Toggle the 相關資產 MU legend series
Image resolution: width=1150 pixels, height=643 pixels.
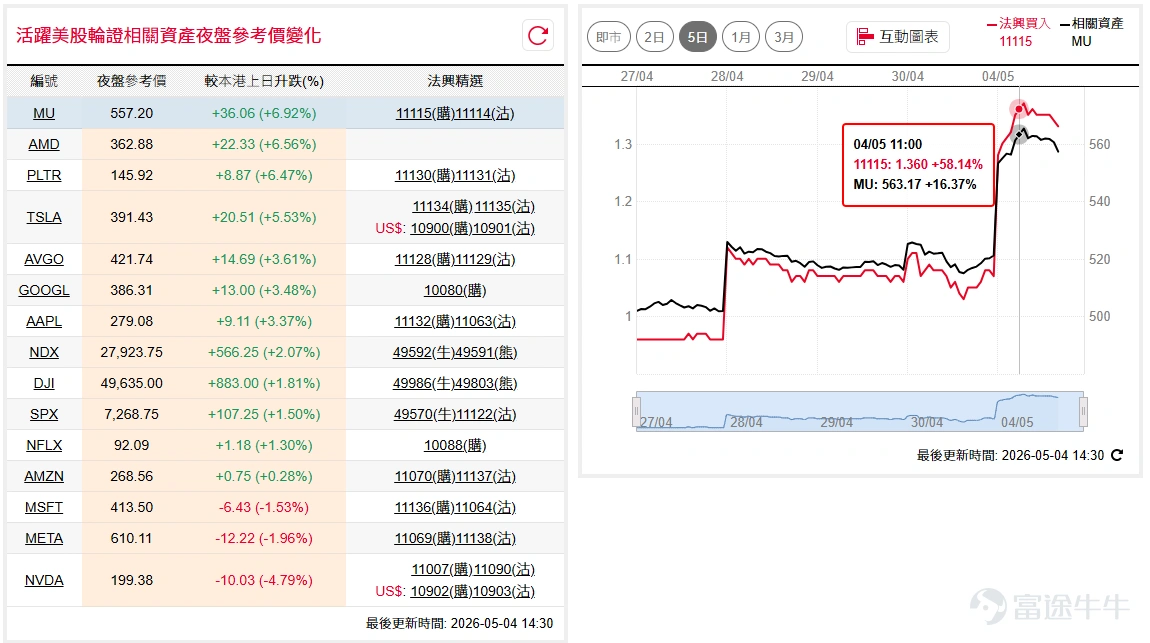point(1091,32)
